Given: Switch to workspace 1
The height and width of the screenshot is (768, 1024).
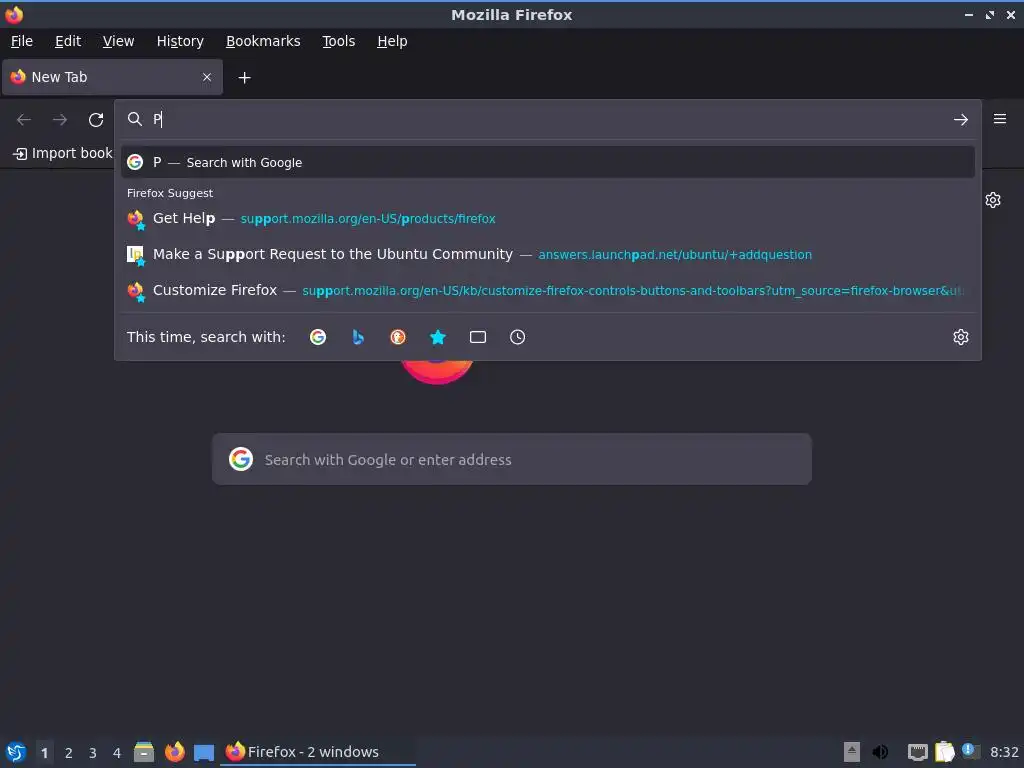Looking at the screenshot, I should (x=44, y=752).
